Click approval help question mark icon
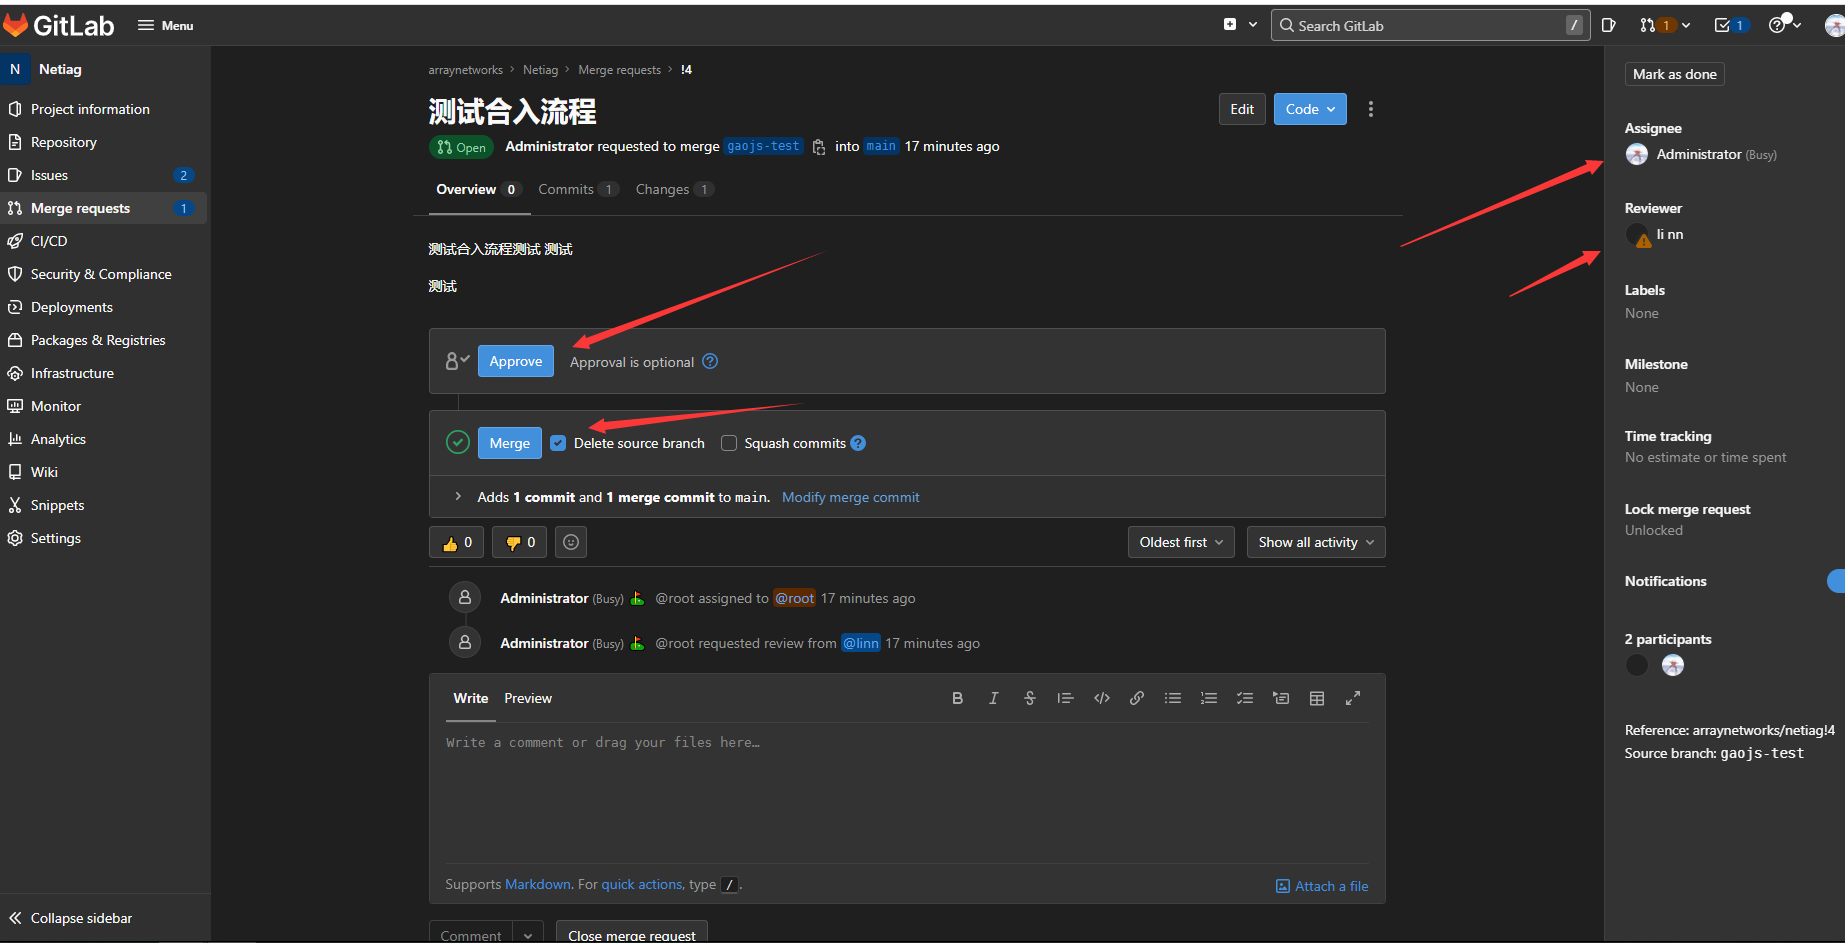 pos(710,361)
